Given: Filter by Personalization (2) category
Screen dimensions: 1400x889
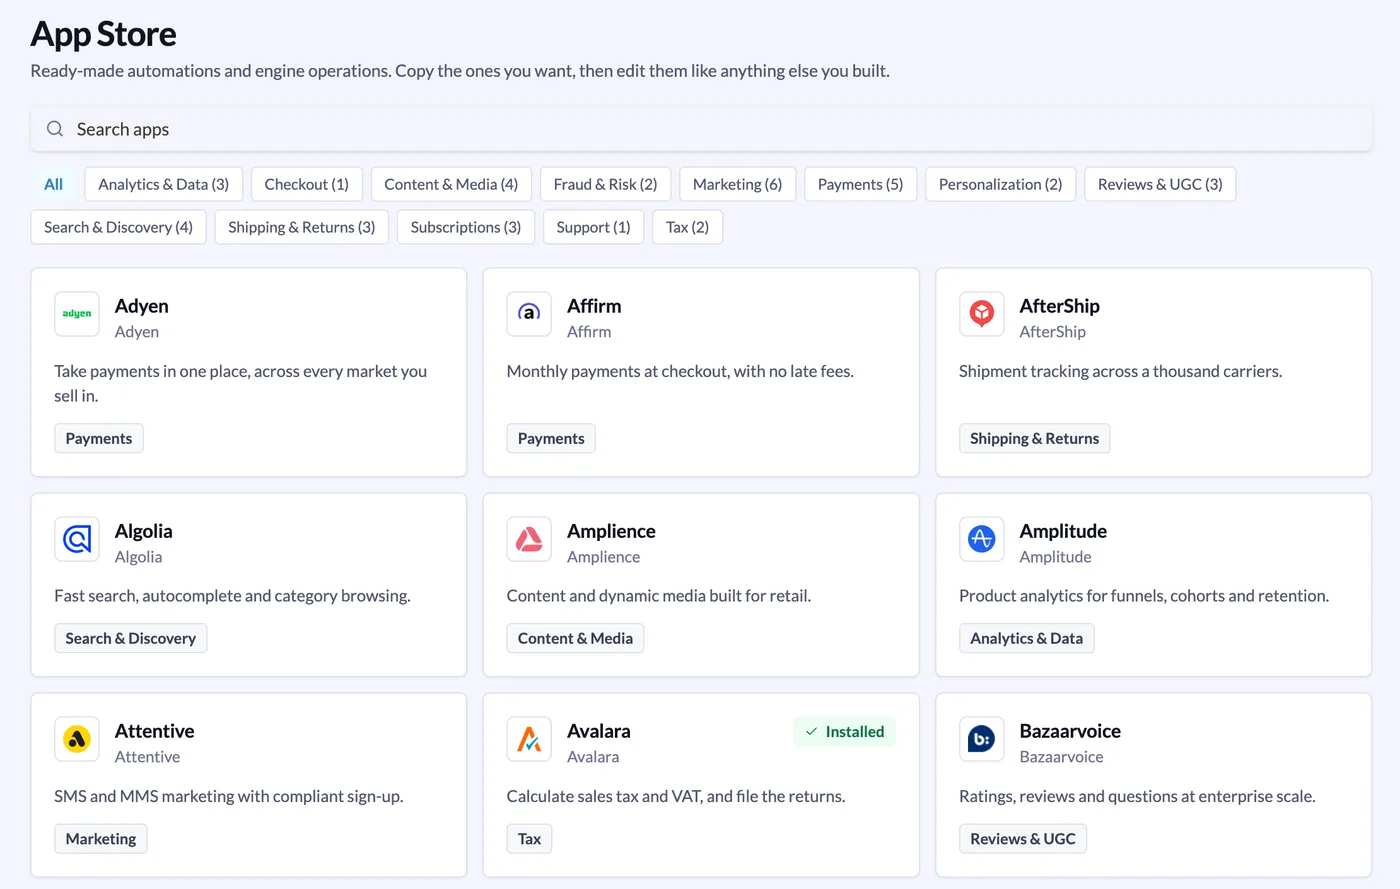Looking at the screenshot, I should [1000, 184].
